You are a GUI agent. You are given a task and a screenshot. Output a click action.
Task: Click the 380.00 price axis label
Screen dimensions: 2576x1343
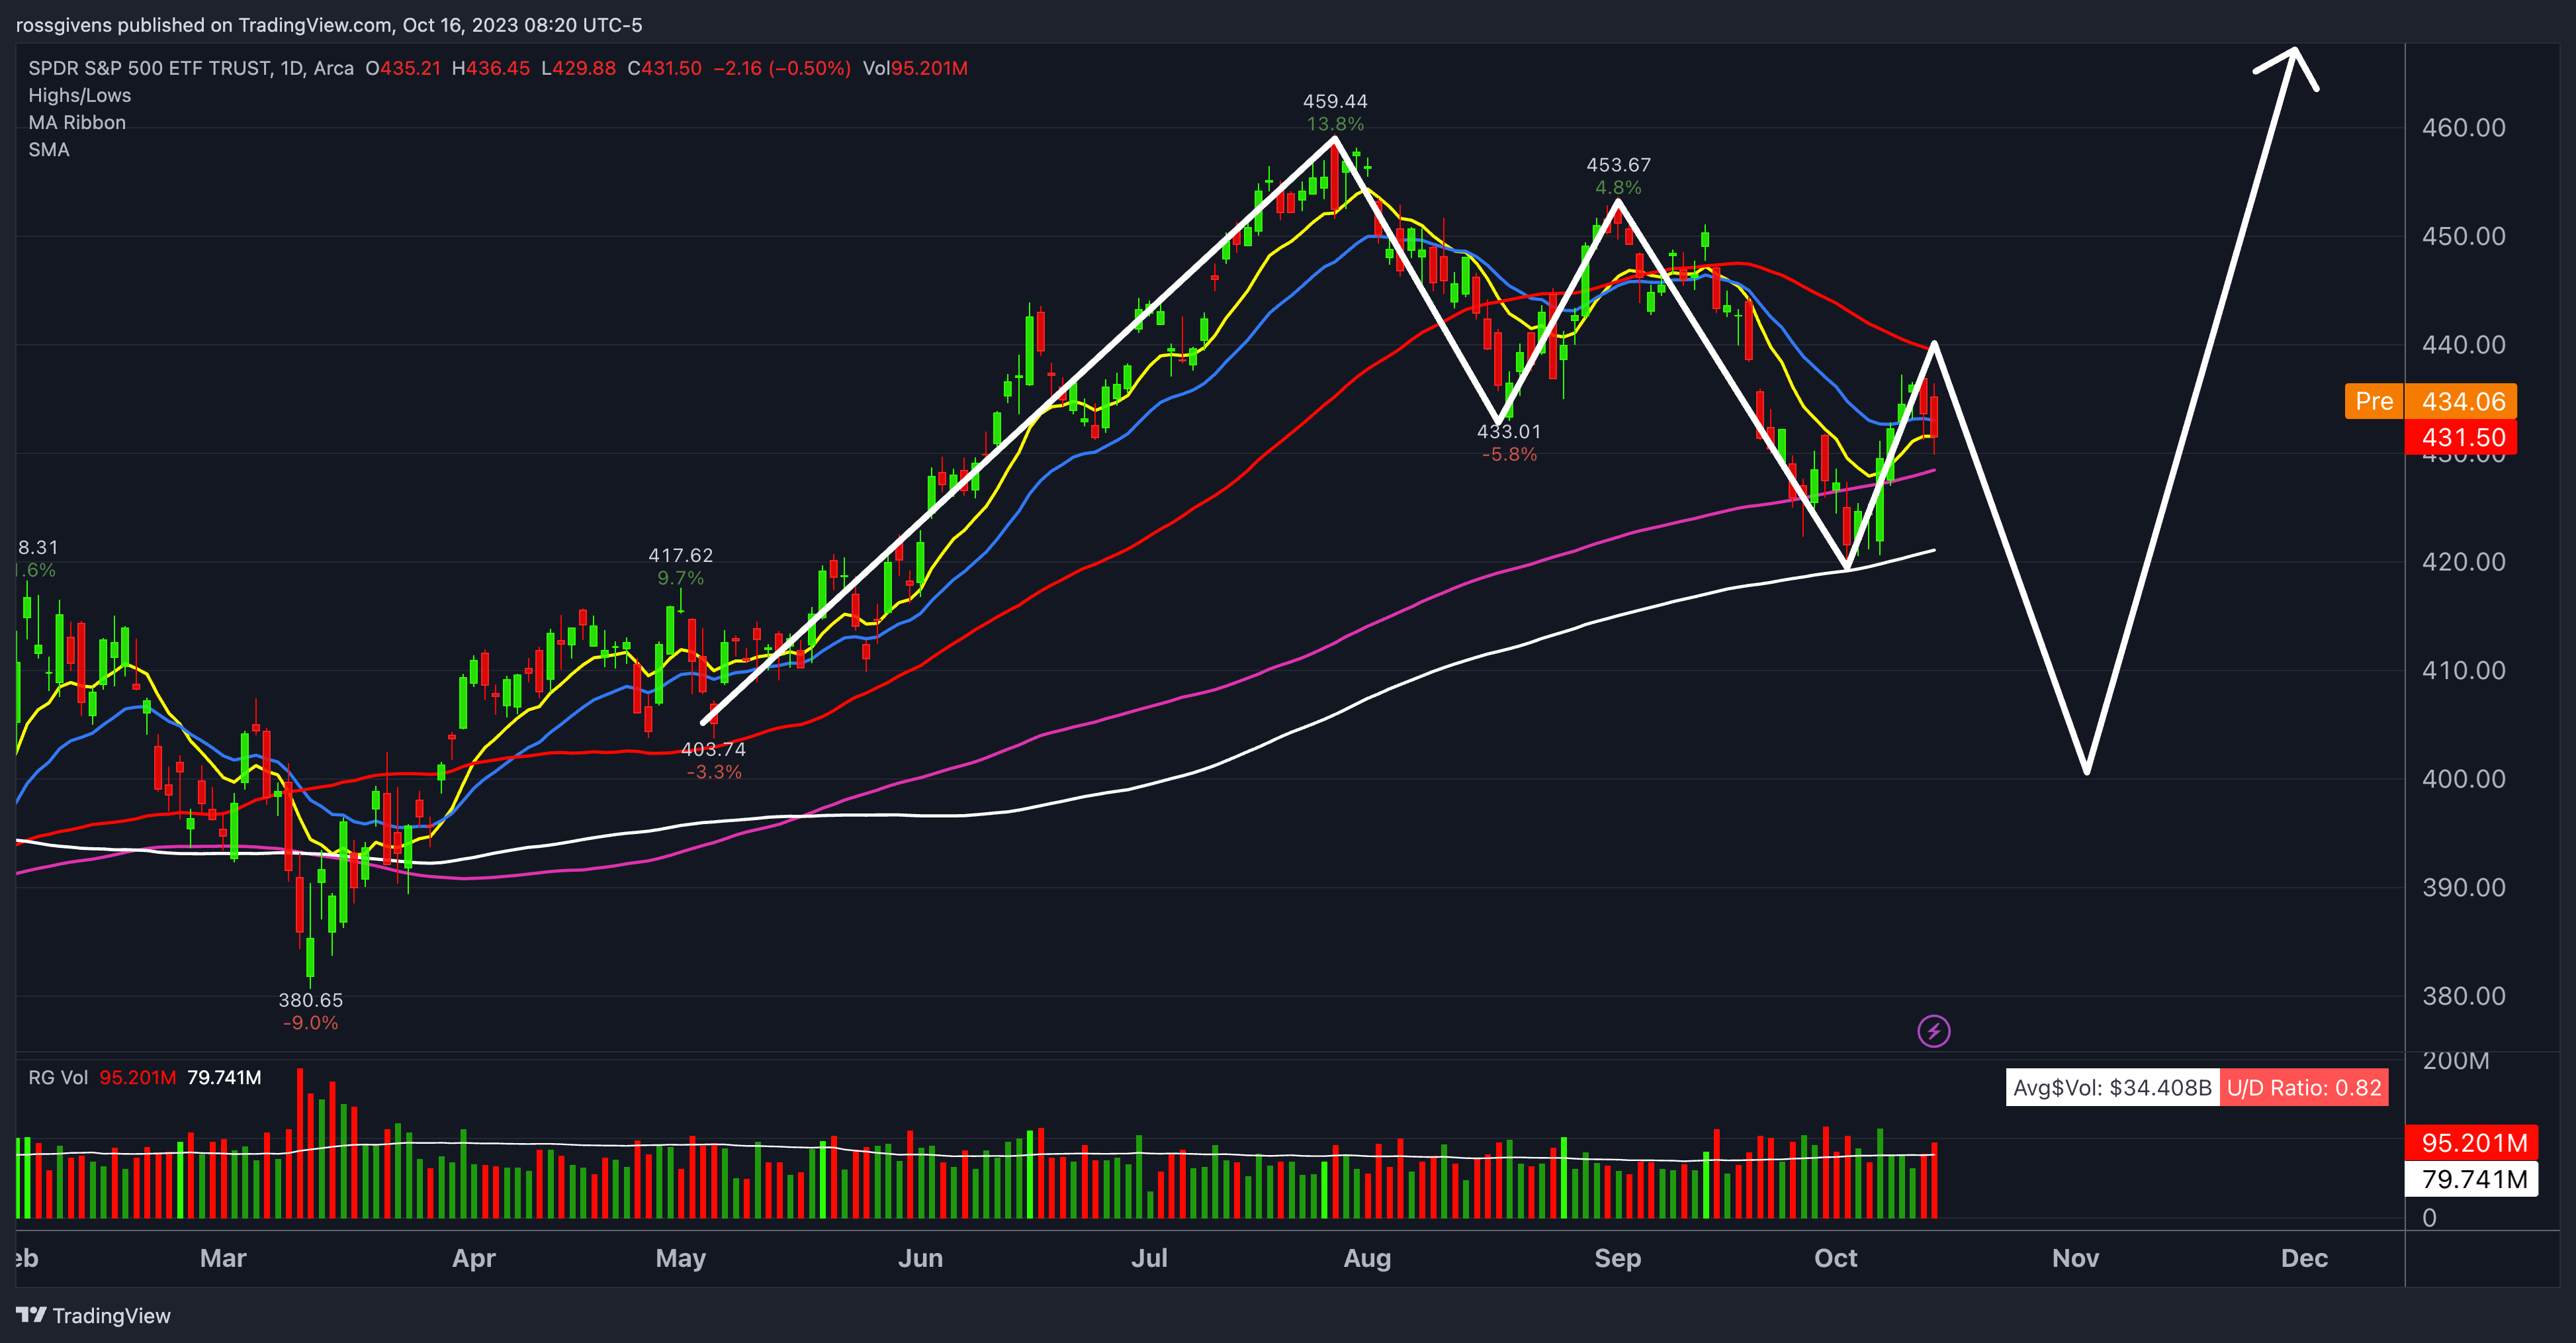point(2463,995)
